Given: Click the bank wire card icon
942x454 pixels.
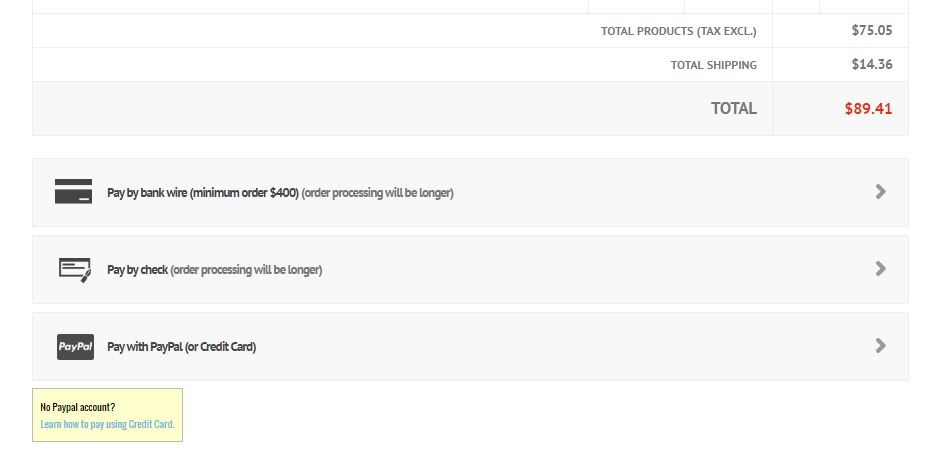Looking at the screenshot, I should (73, 192).
